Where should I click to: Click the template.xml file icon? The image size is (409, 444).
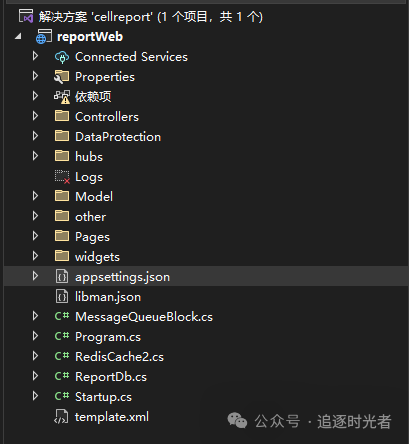click(x=61, y=417)
